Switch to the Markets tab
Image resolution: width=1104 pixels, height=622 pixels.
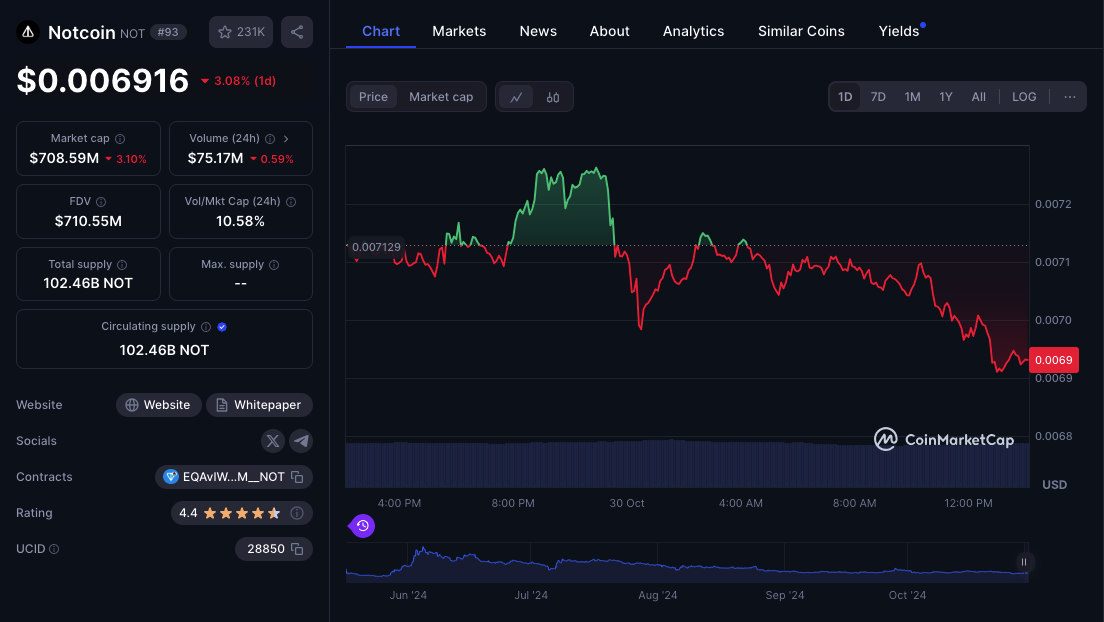[x=459, y=31]
